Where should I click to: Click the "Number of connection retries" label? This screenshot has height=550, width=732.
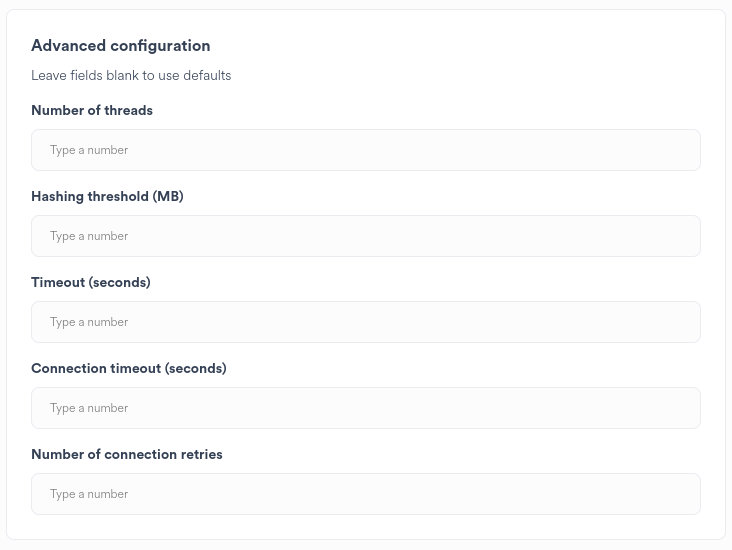[127, 454]
